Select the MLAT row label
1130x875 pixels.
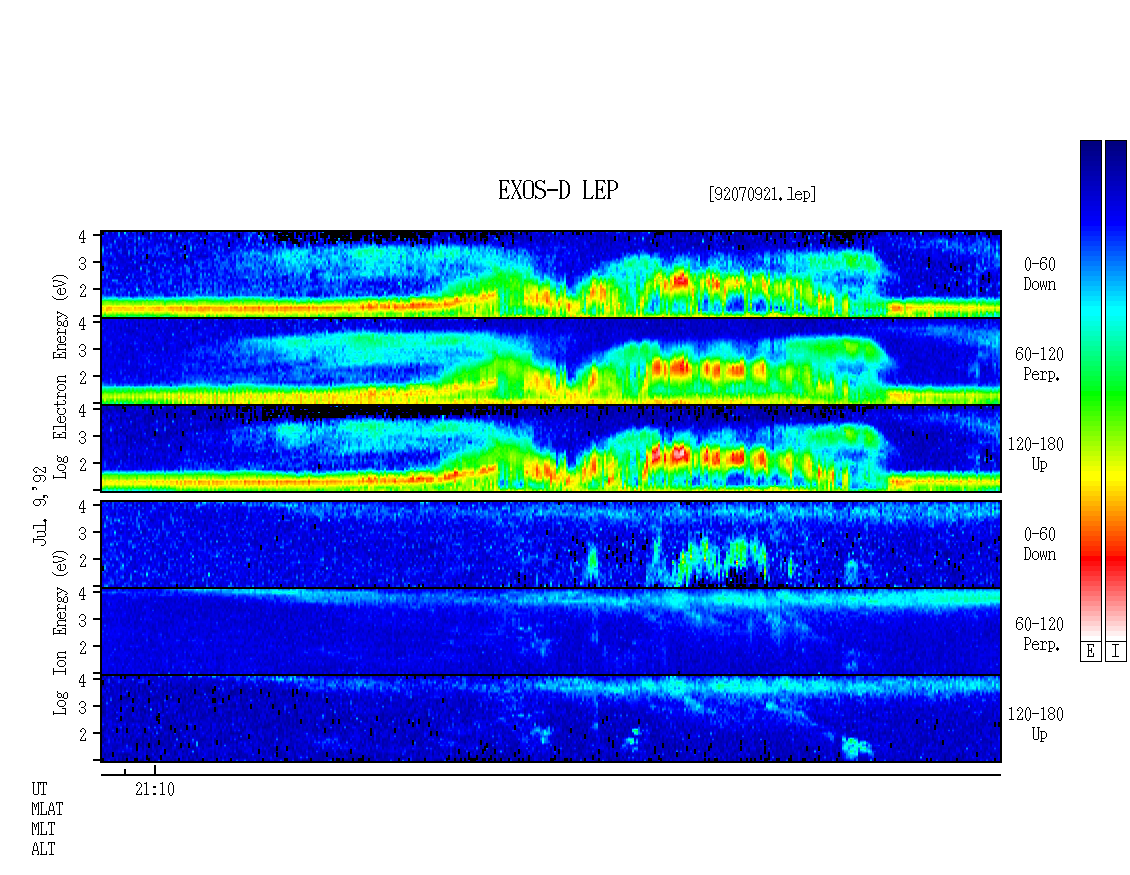point(47,809)
